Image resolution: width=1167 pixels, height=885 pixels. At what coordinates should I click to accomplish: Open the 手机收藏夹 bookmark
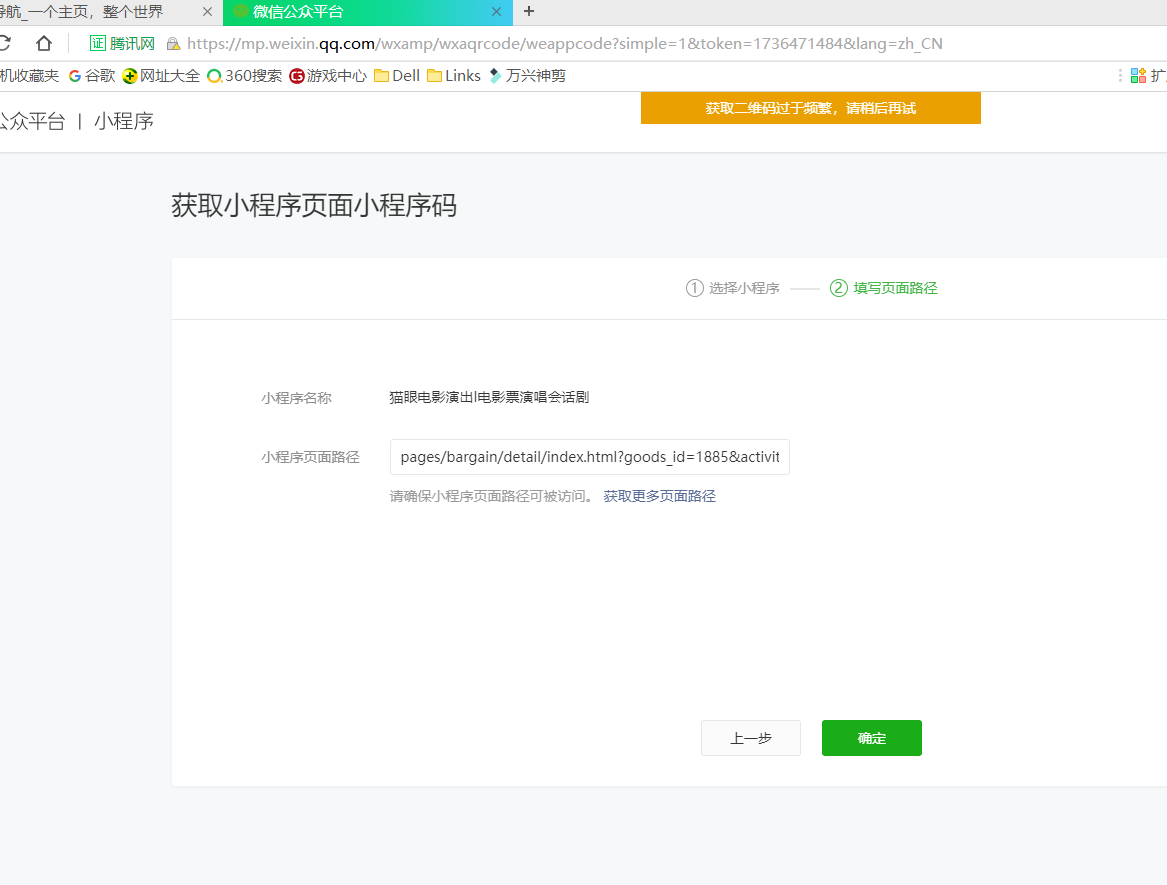tap(29, 76)
